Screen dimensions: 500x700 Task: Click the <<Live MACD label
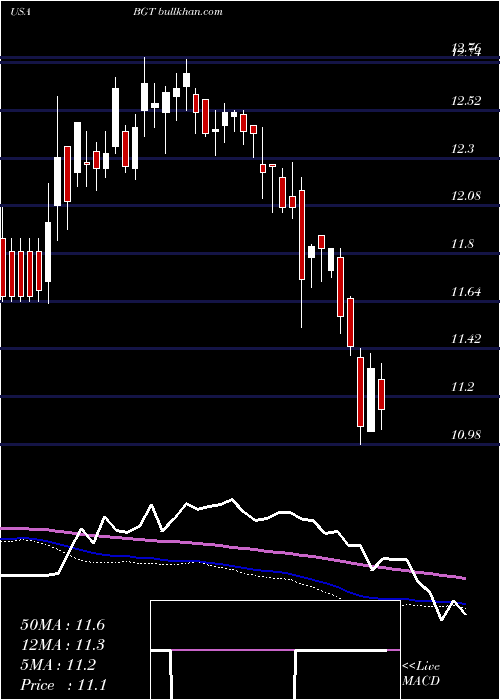[421, 674]
